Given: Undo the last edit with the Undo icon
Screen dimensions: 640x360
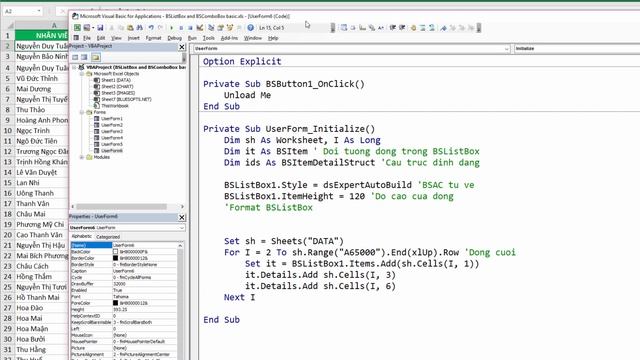Looking at the screenshot, I should point(151,28).
